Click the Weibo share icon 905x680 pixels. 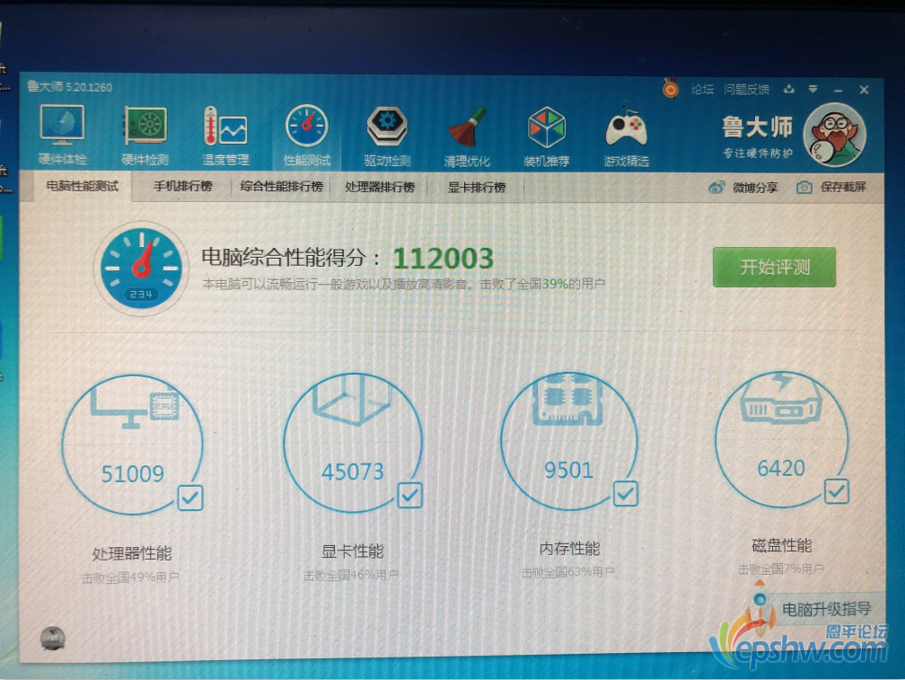[x=716, y=187]
